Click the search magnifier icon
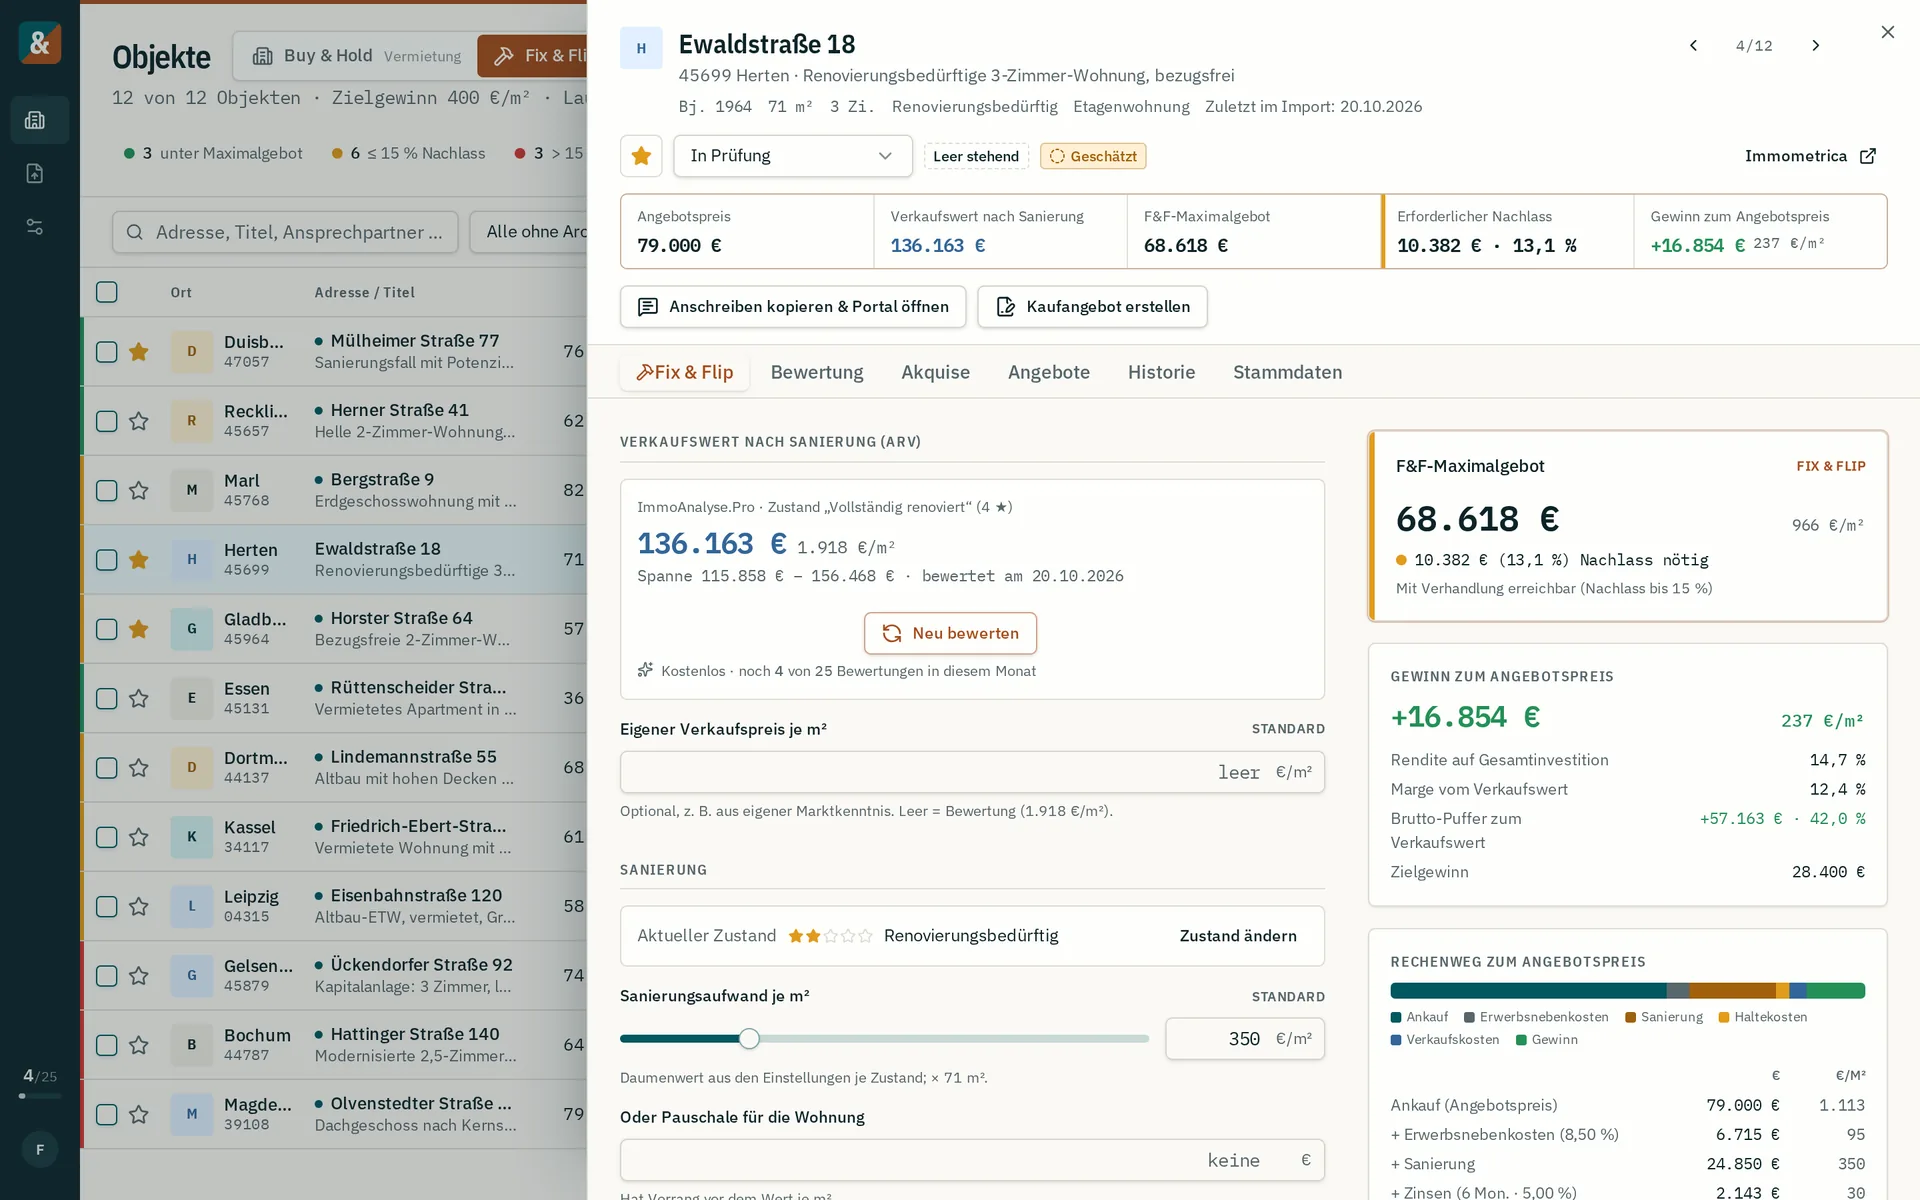1920x1200 pixels. [x=135, y=232]
